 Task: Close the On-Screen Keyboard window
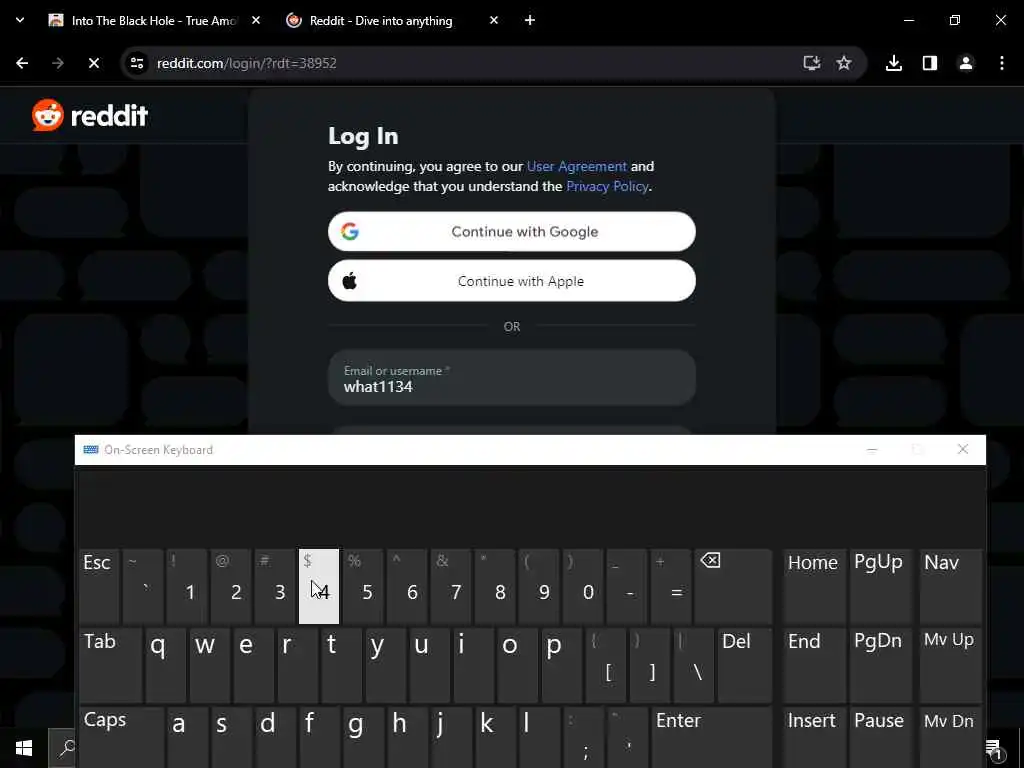point(963,449)
